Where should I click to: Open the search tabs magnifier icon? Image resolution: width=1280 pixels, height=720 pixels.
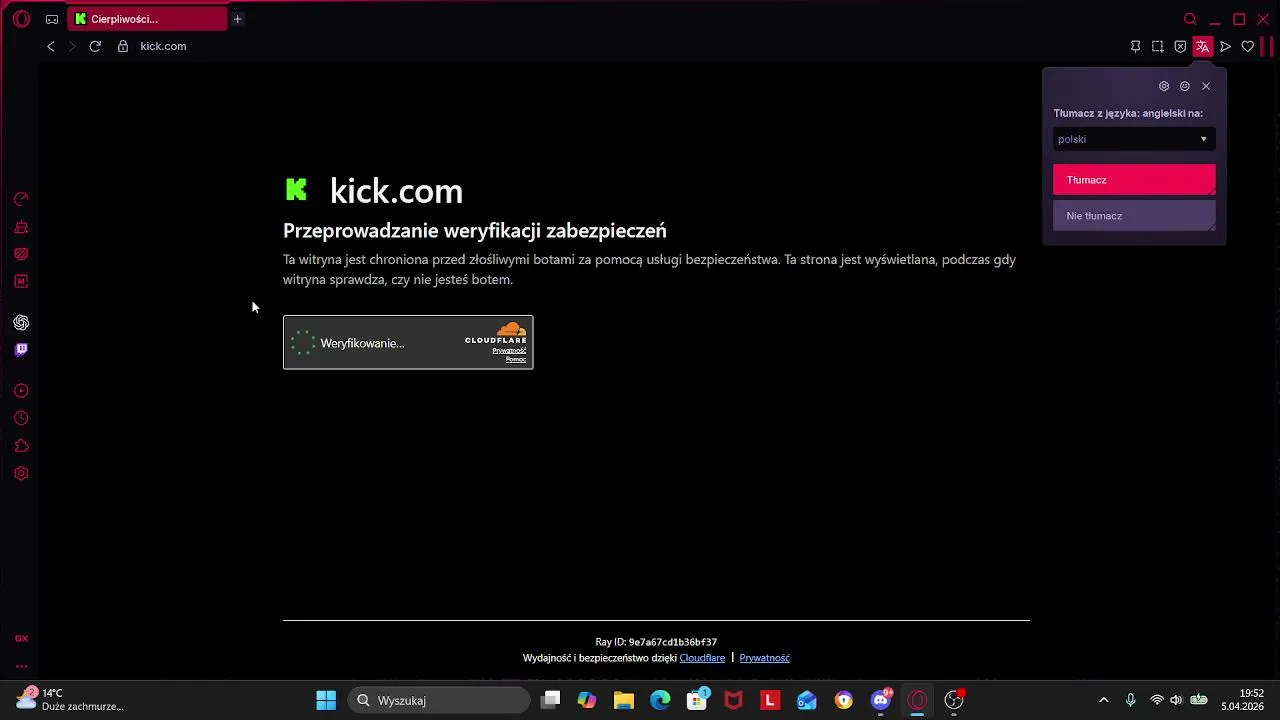pyautogui.click(x=1190, y=19)
